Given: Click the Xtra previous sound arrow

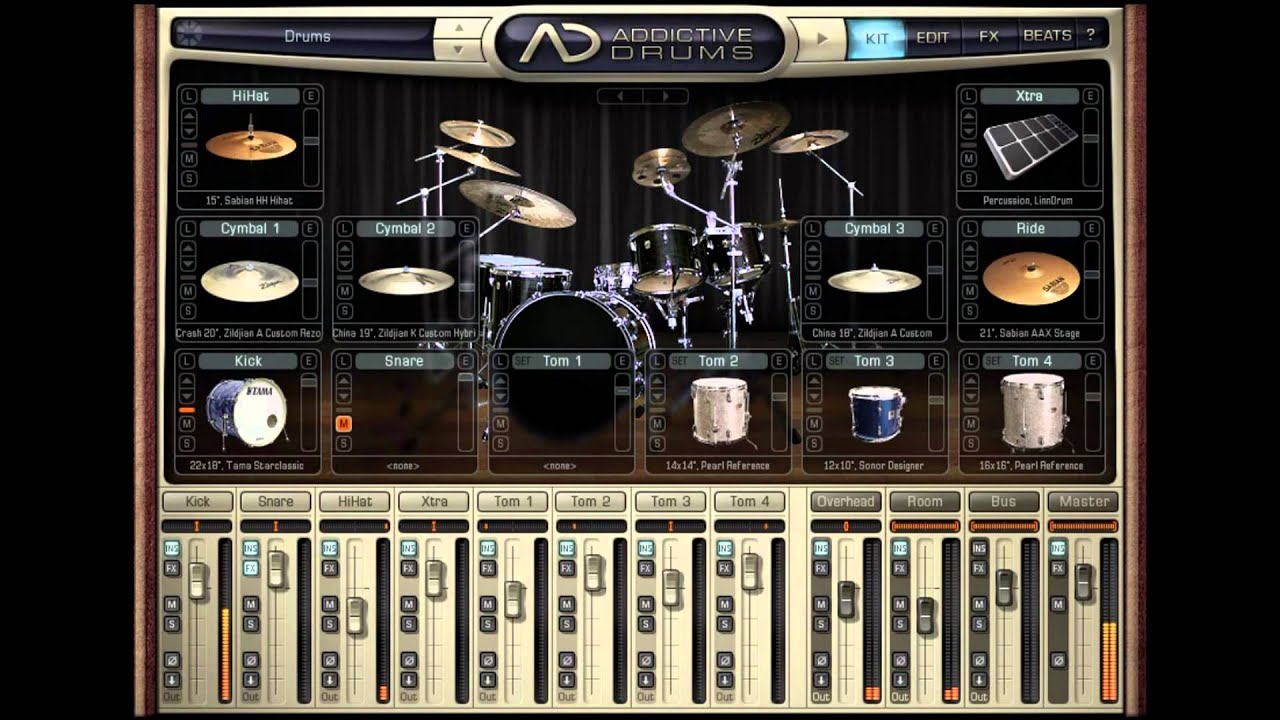Looking at the screenshot, I should coord(967,116).
